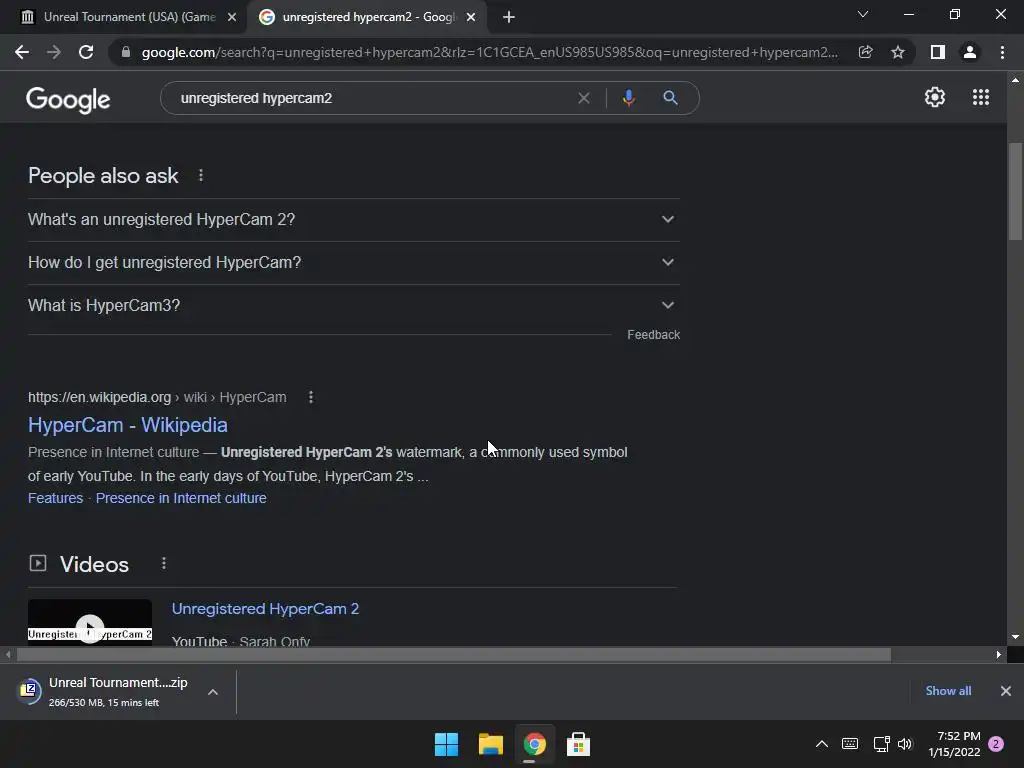Open clock and date 7:52 PM
The width and height of the screenshot is (1024, 768).
pos(954,744)
